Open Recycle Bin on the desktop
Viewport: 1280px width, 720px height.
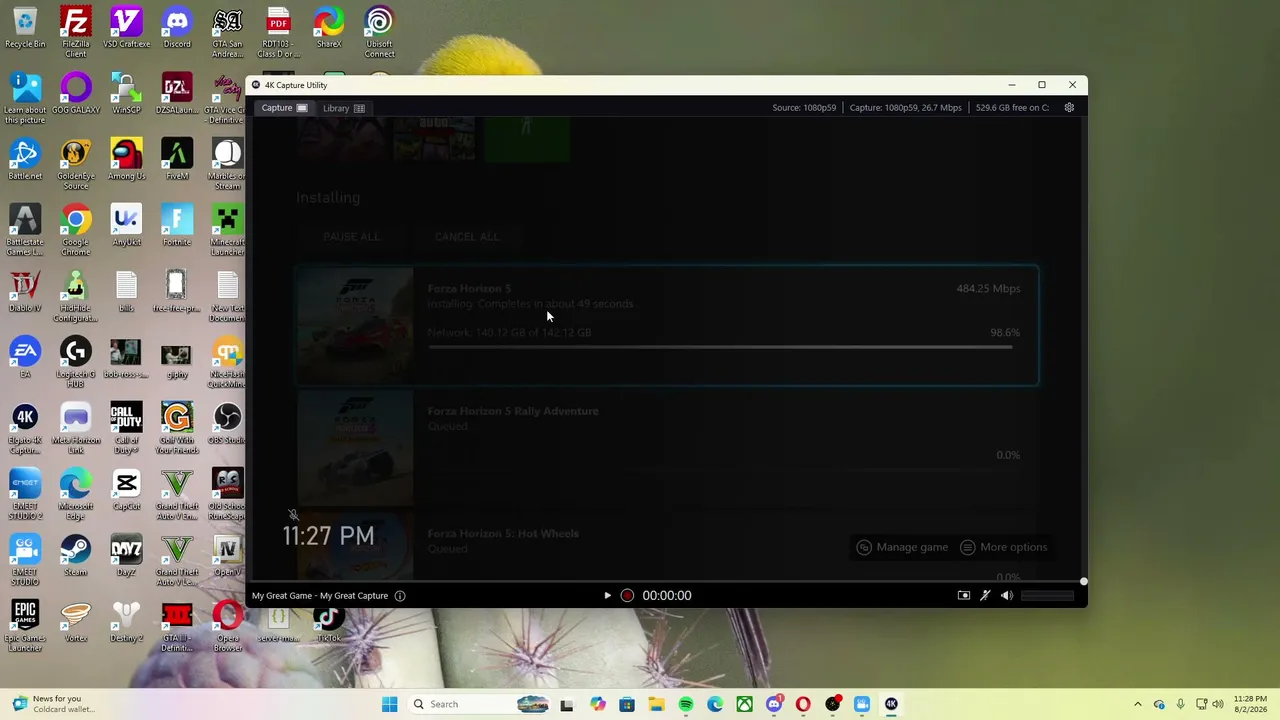pos(25,28)
